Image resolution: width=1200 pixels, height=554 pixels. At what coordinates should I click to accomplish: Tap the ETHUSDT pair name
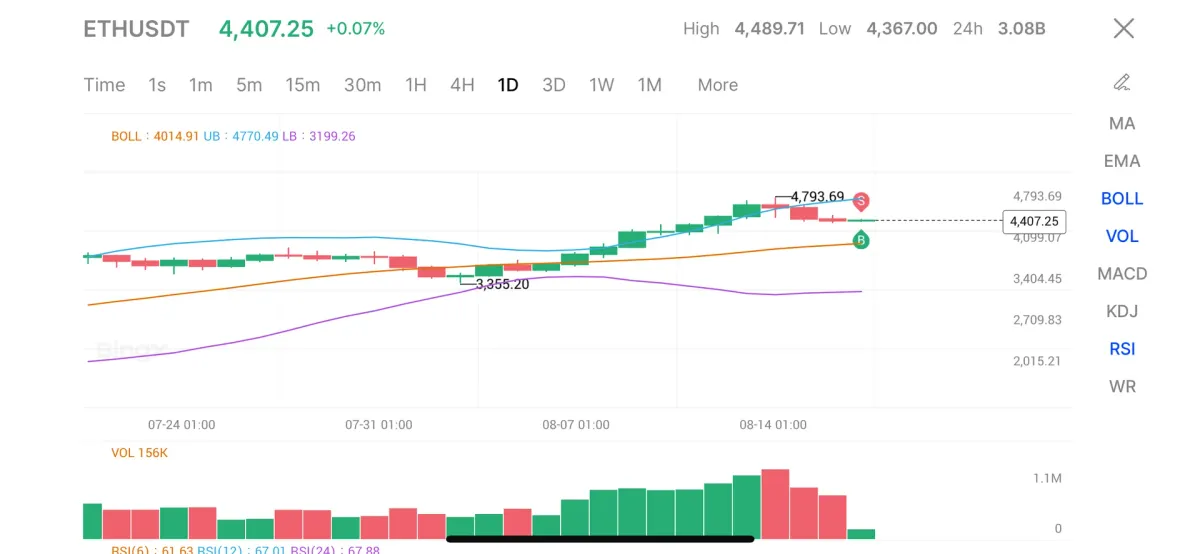(x=136, y=29)
